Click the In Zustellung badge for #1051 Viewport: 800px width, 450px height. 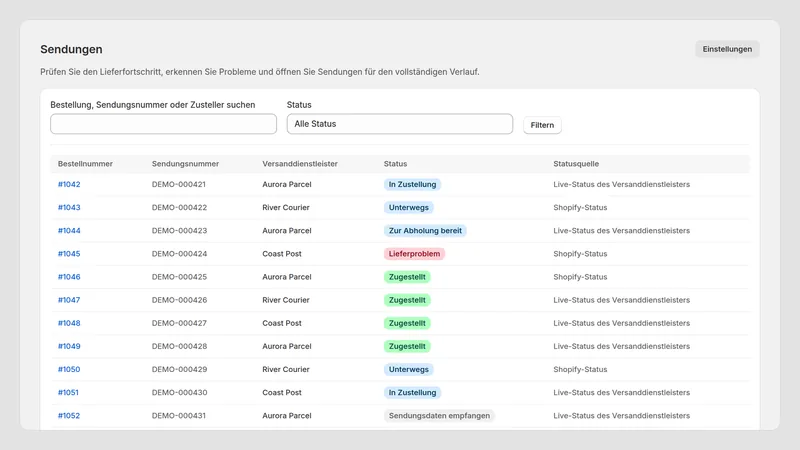[x=412, y=392]
